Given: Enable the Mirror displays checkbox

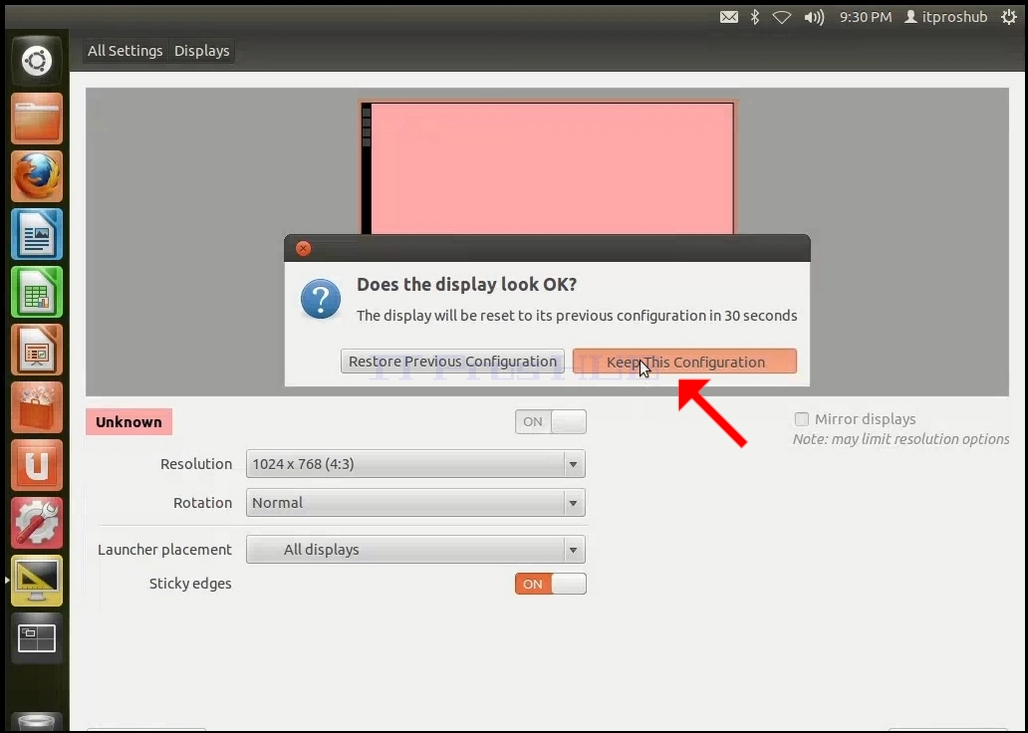Looking at the screenshot, I should [801, 419].
